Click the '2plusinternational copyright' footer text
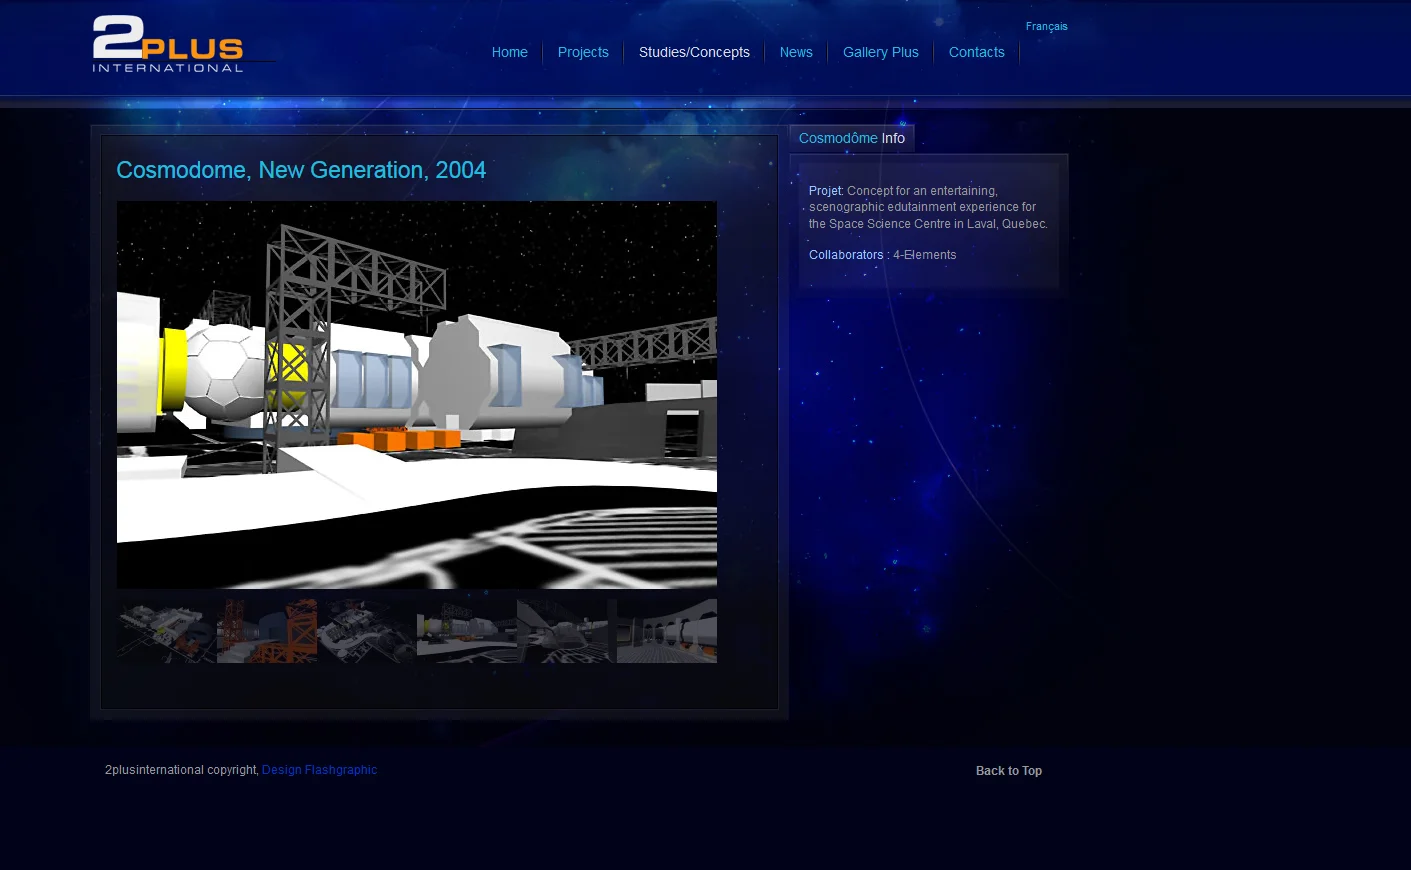Screen dimensions: 1411x870 coord(181,770)
